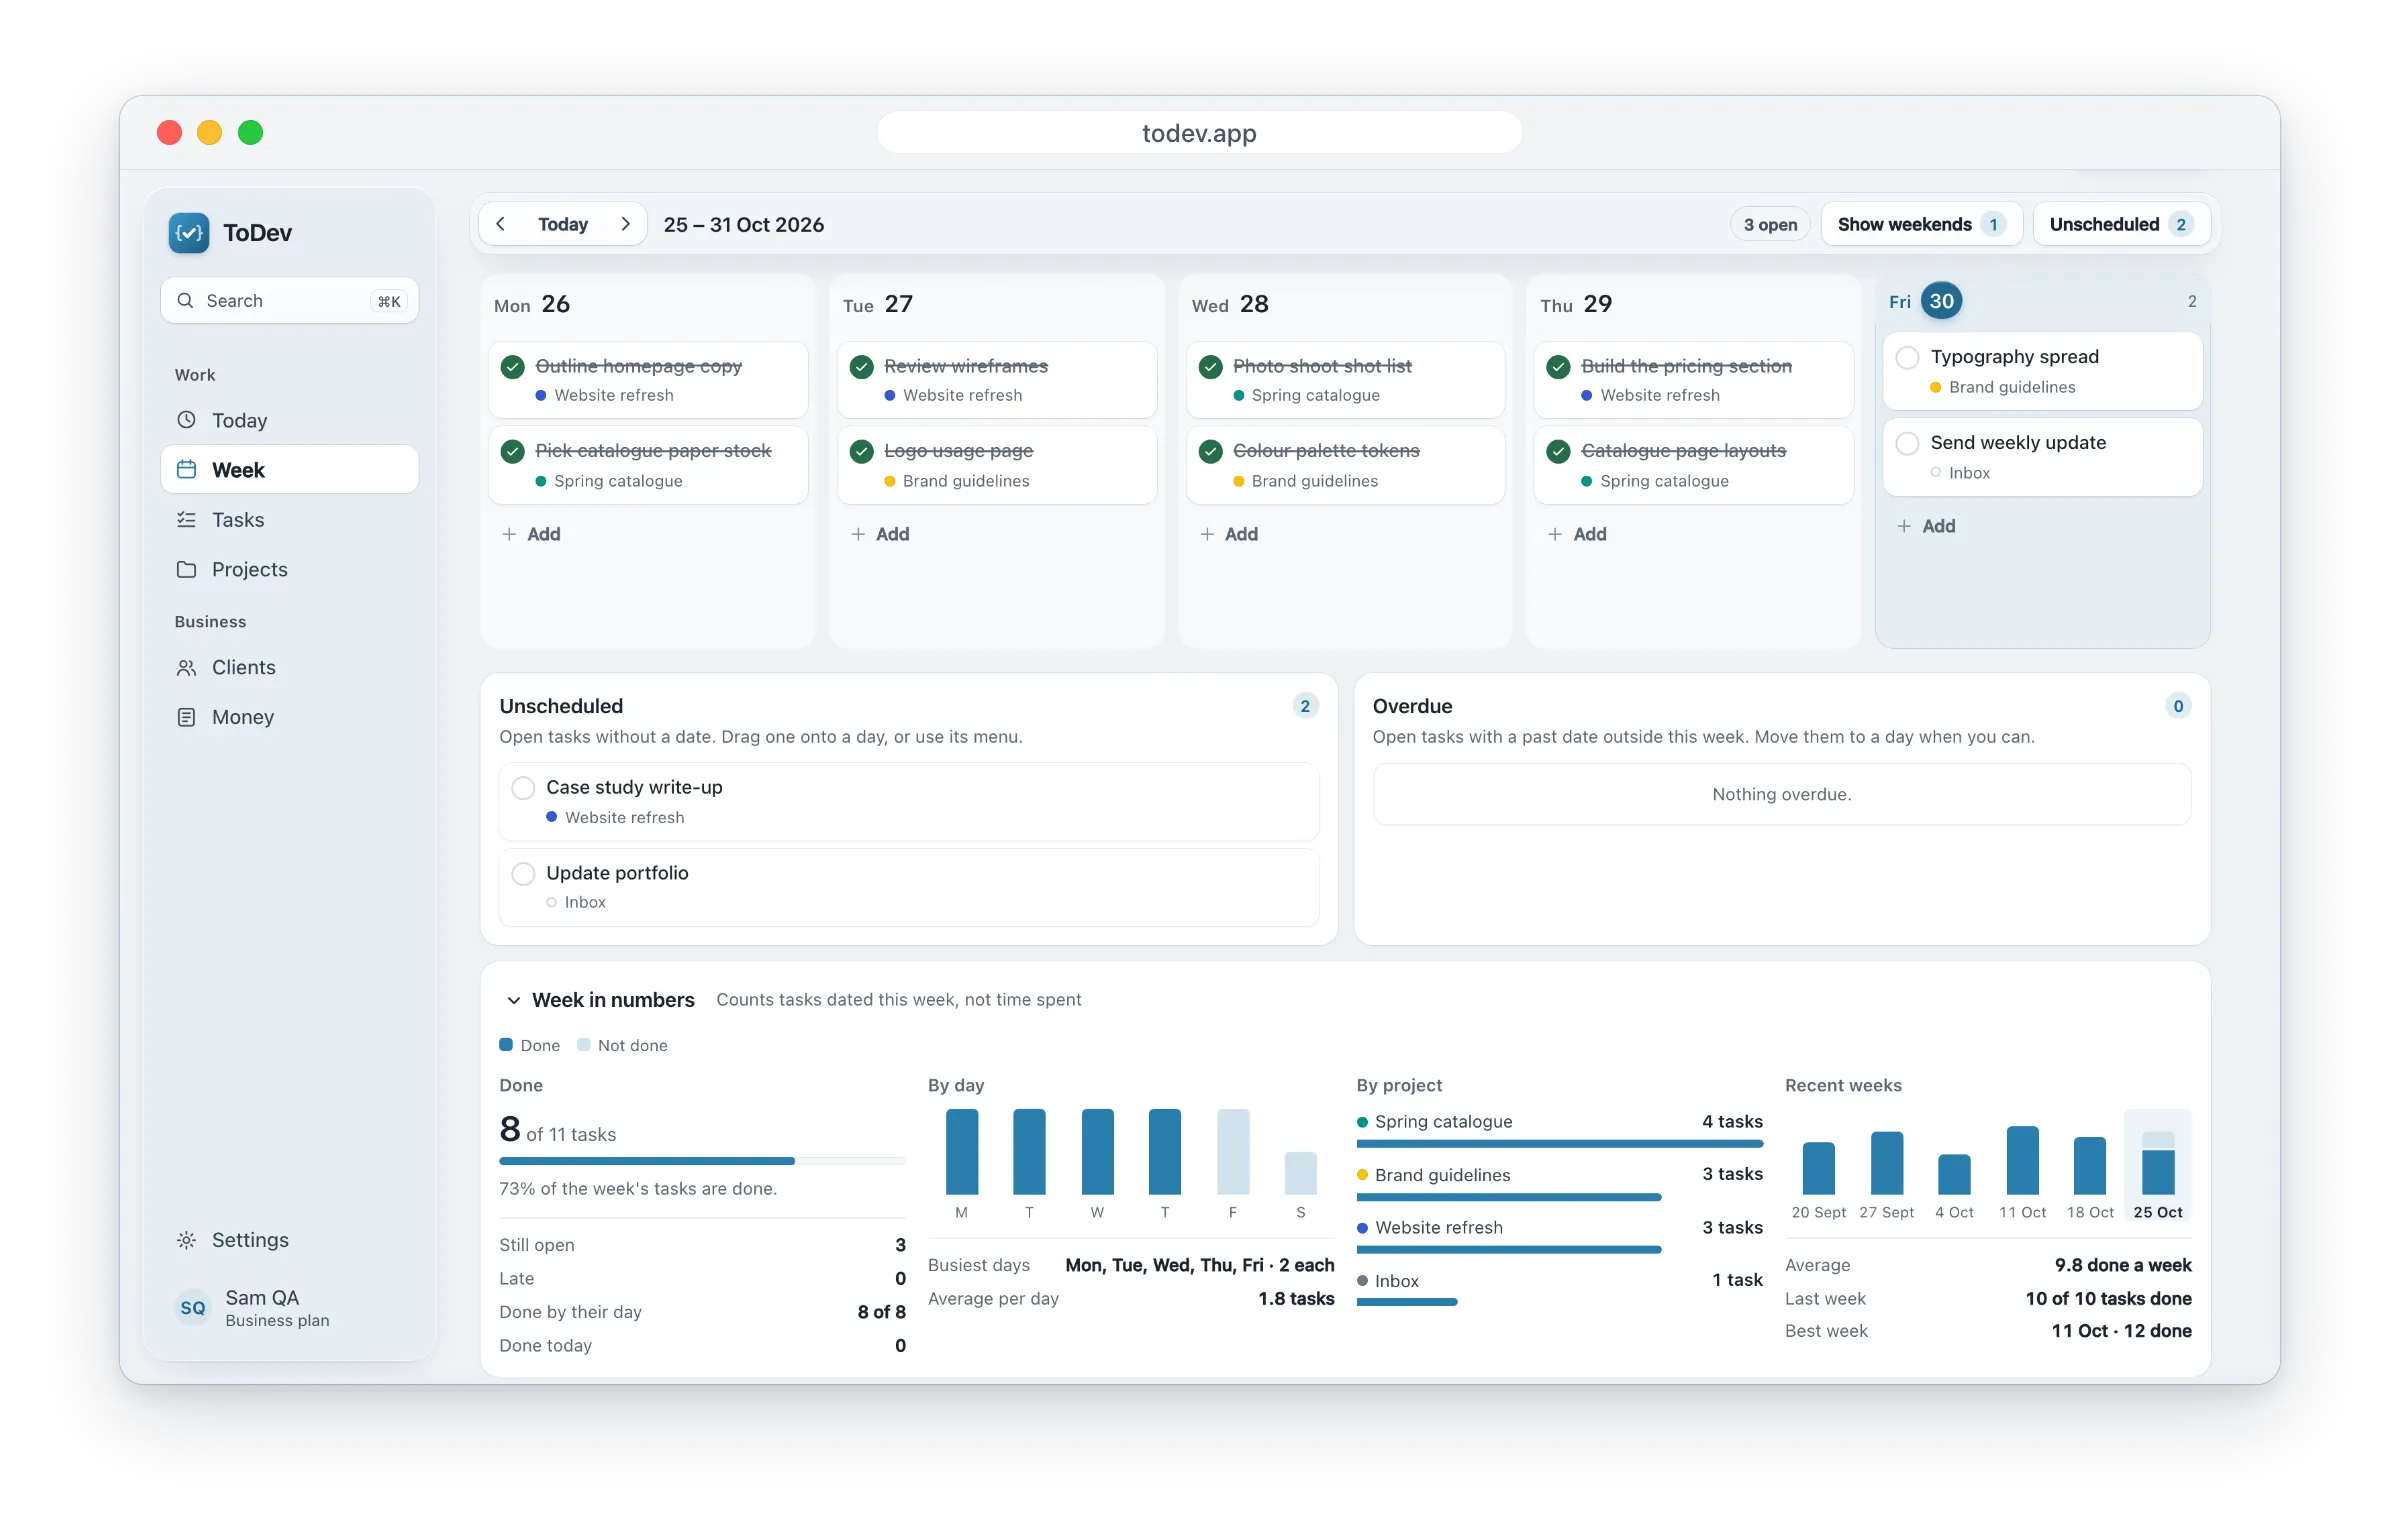Open the Money receipt icon
The width and height of the screenshot is (2400, 1528).
click(x=186, y=717)
